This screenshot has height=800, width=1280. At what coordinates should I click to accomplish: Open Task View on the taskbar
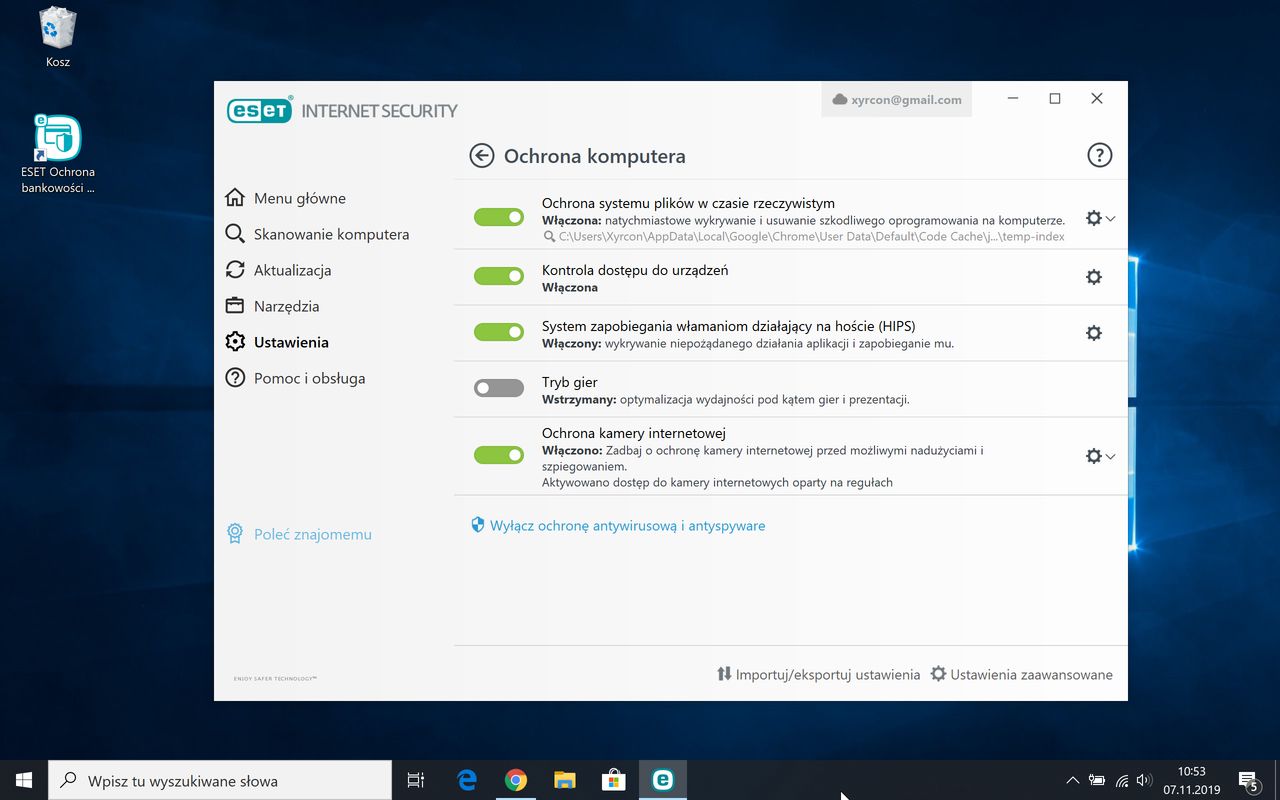[416, 780]
